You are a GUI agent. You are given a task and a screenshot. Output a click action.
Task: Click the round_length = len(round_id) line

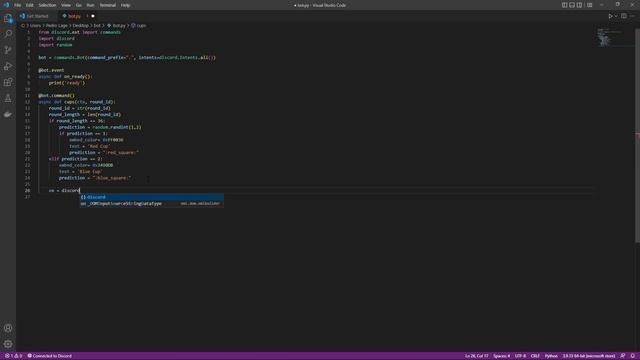click(84, 115)
